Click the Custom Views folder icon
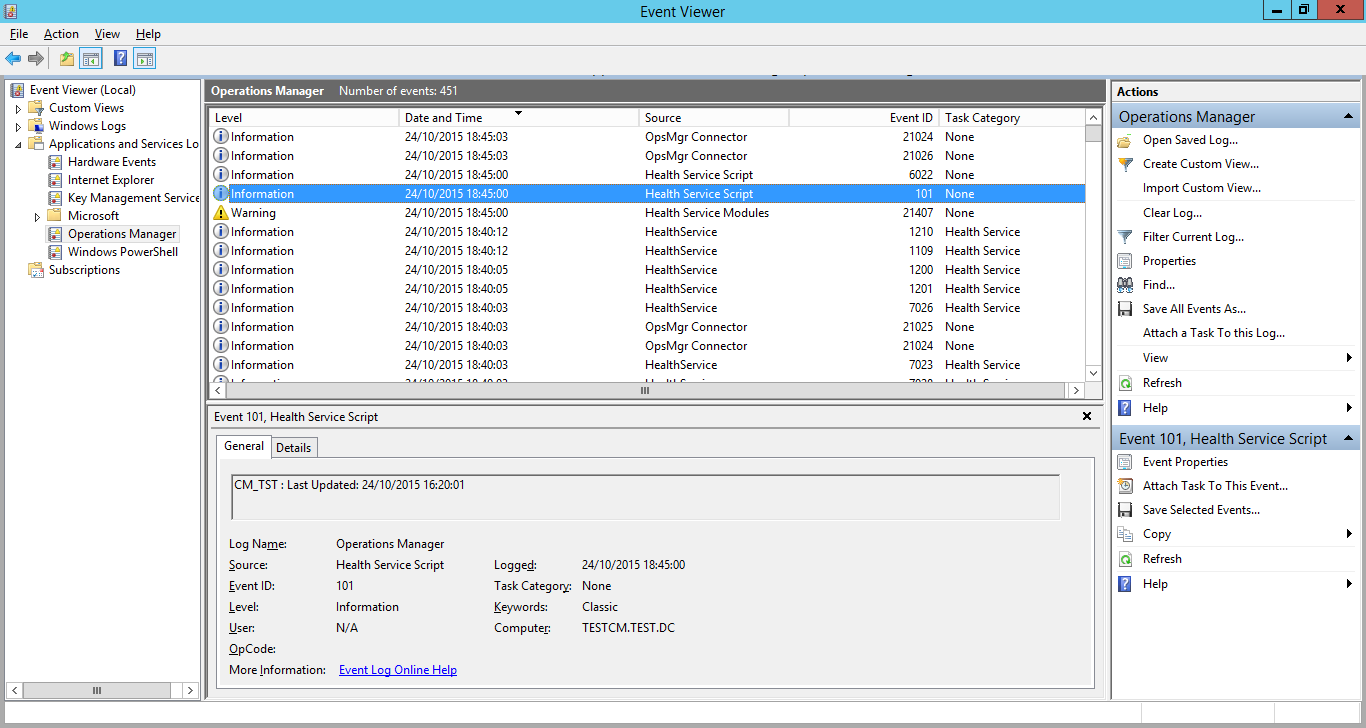Image resolution: width=1366 pixels, height=728 pixels. click(x=37, y=108)
